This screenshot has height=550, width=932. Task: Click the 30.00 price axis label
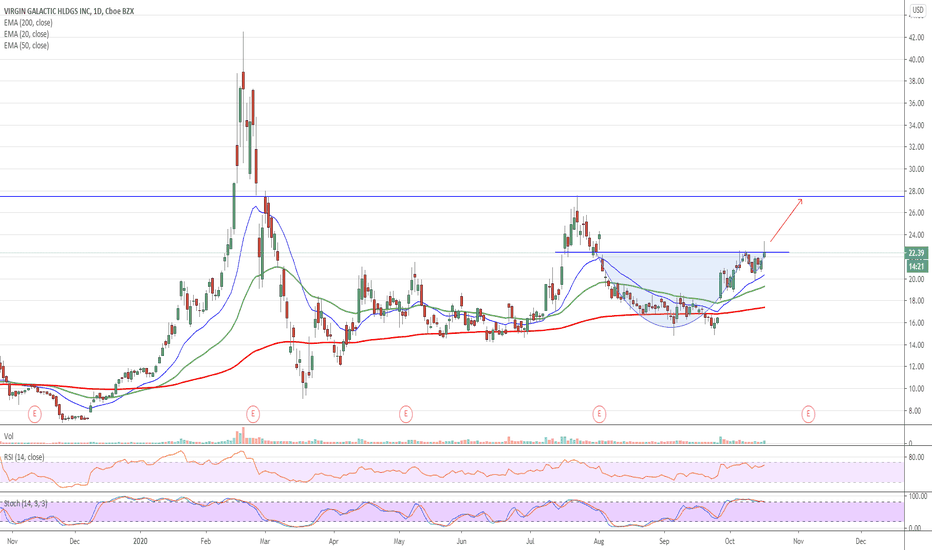[x=916, y=169]
